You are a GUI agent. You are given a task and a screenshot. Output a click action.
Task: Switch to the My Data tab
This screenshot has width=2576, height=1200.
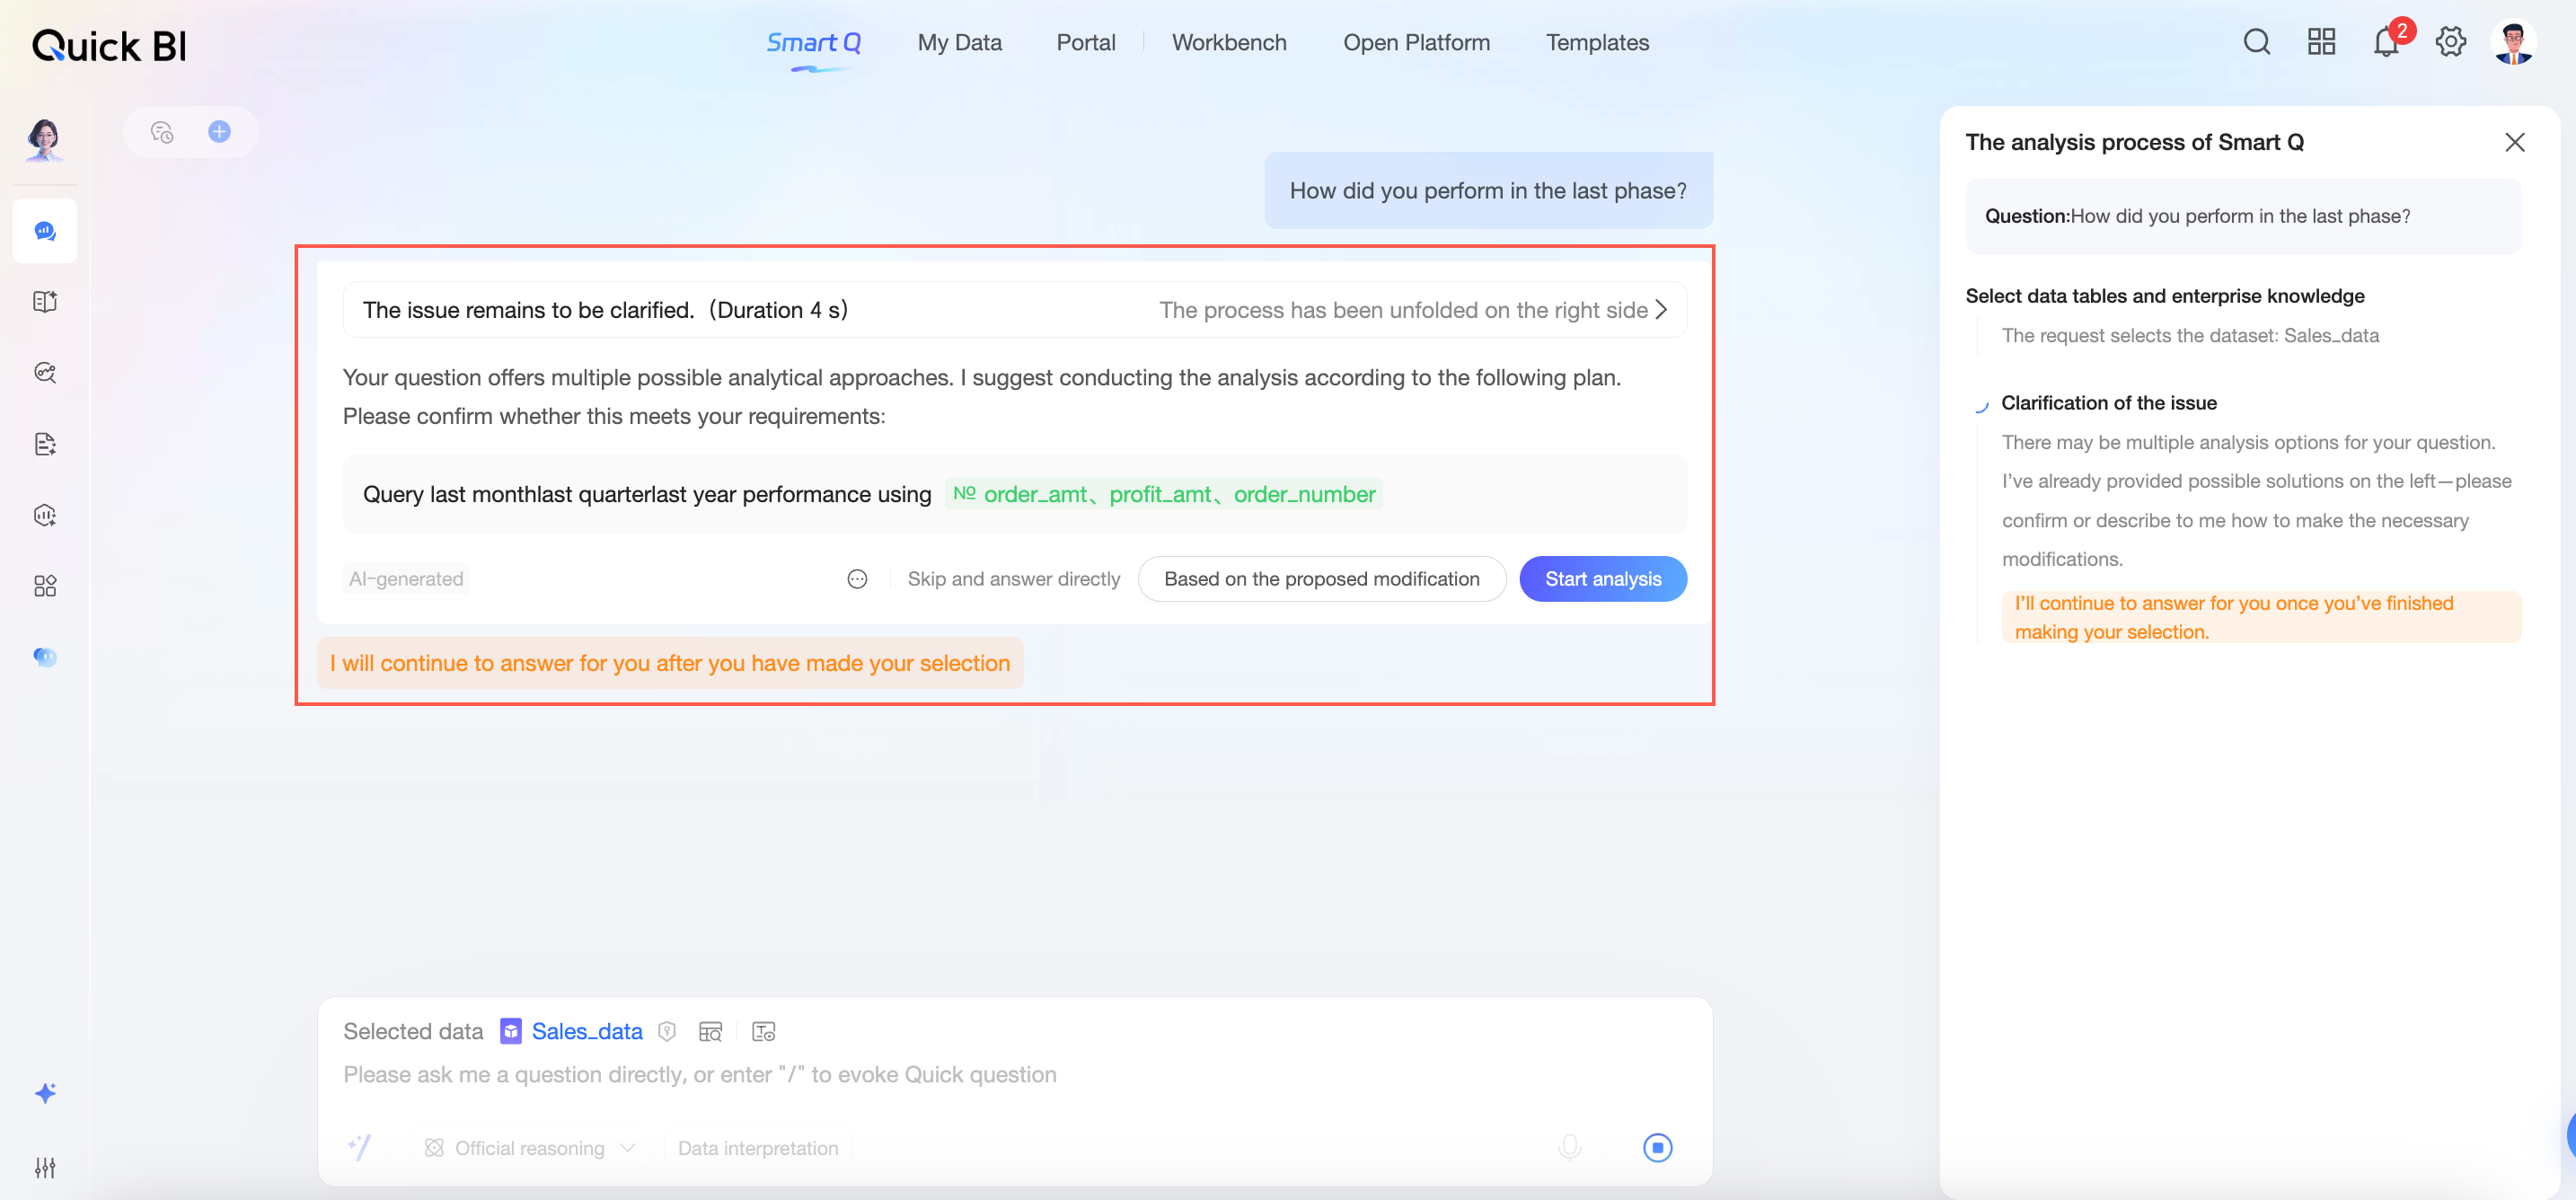pyautogui.click(x=959, y=43)
